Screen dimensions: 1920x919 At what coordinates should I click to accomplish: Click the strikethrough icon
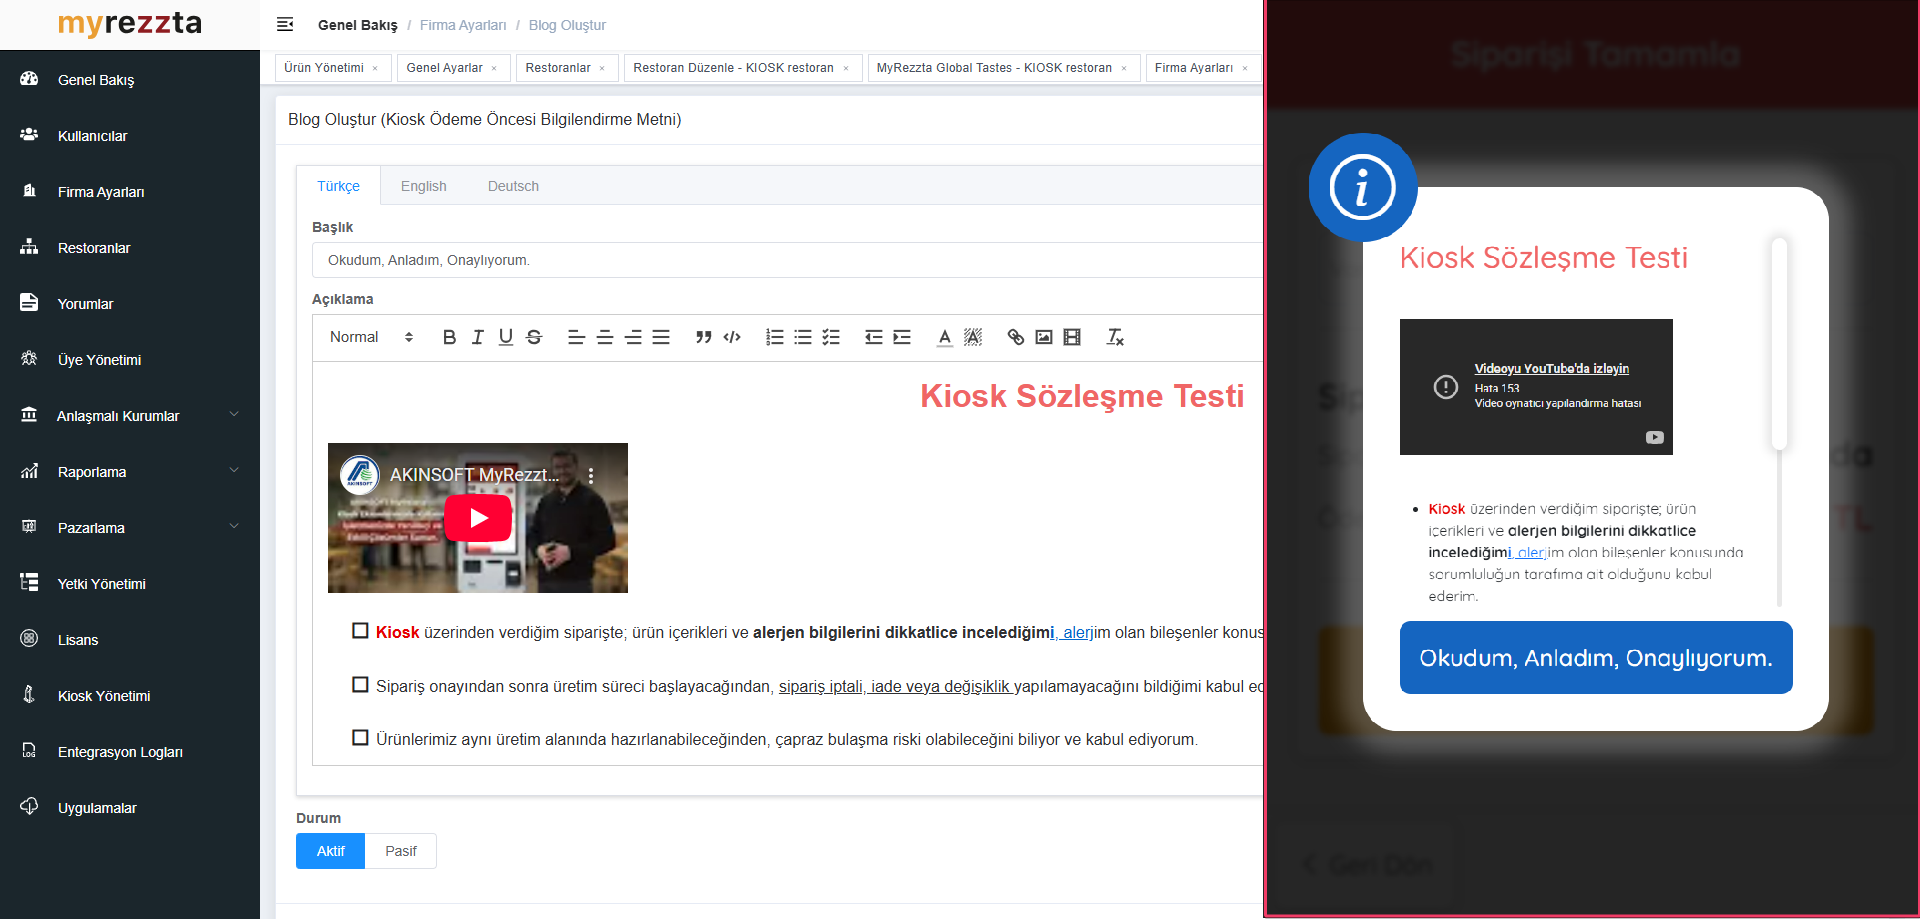click(534, 337)
